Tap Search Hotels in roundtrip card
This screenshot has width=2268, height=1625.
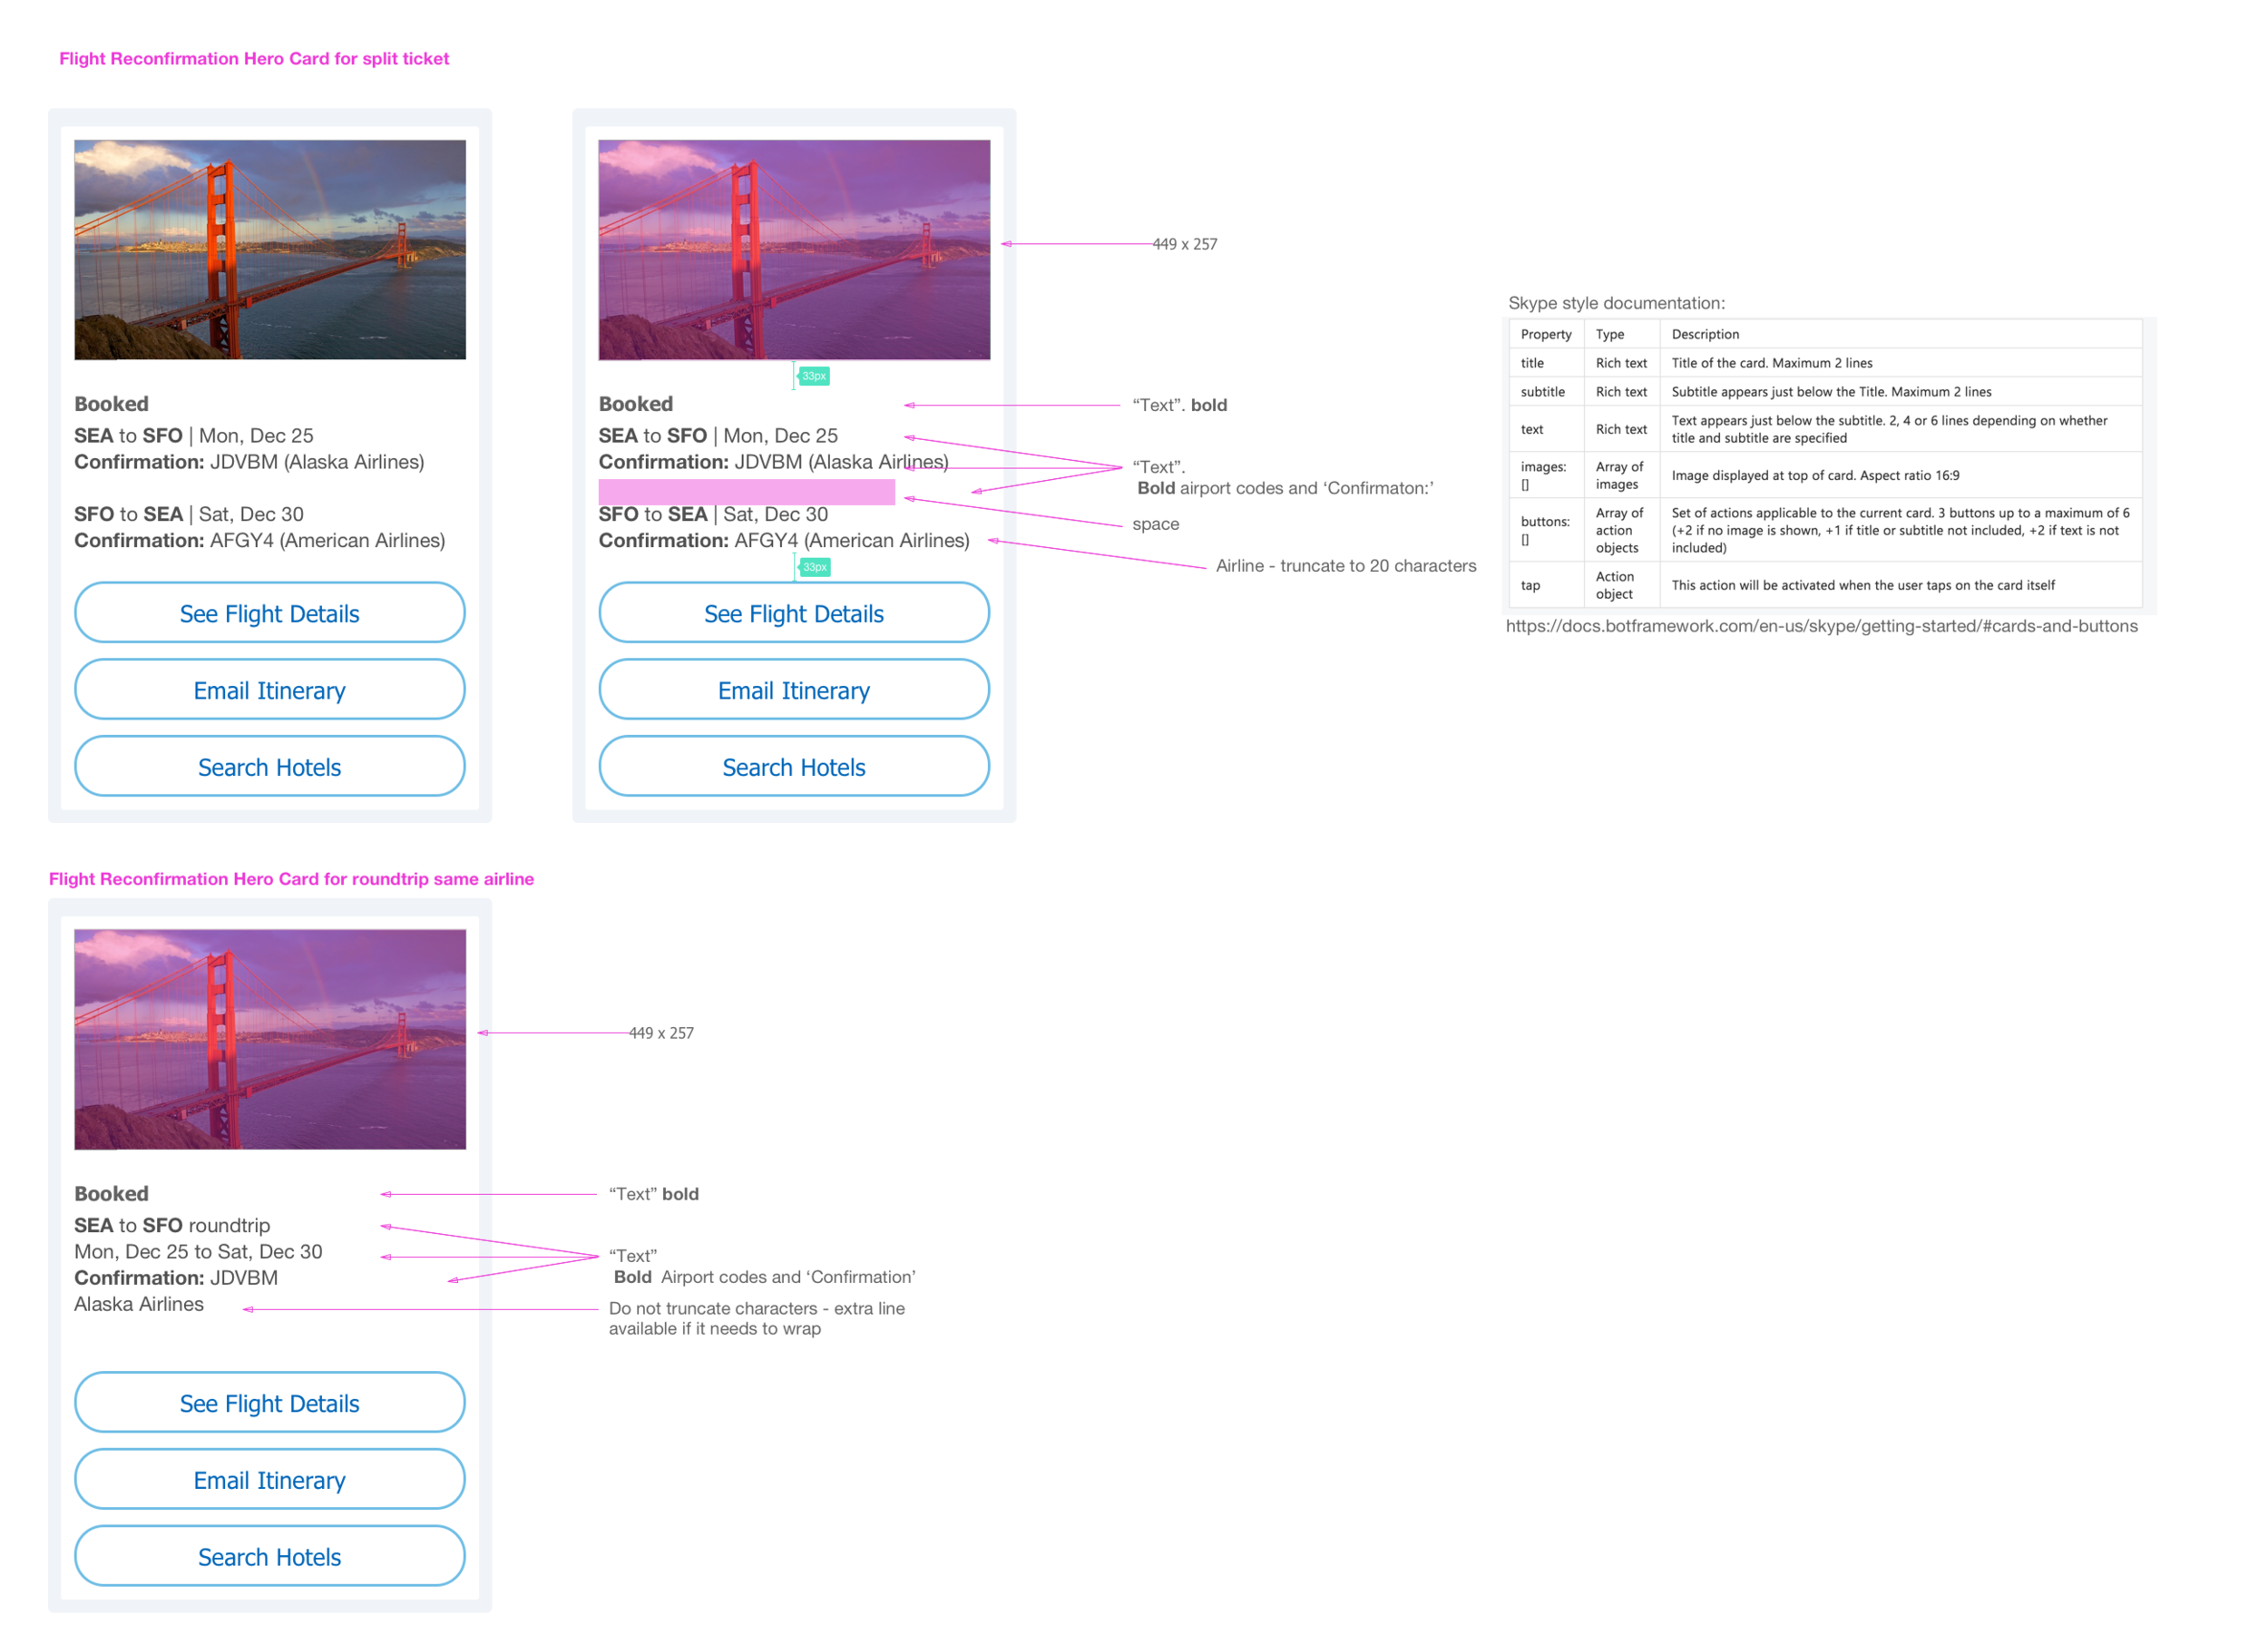269,1557
